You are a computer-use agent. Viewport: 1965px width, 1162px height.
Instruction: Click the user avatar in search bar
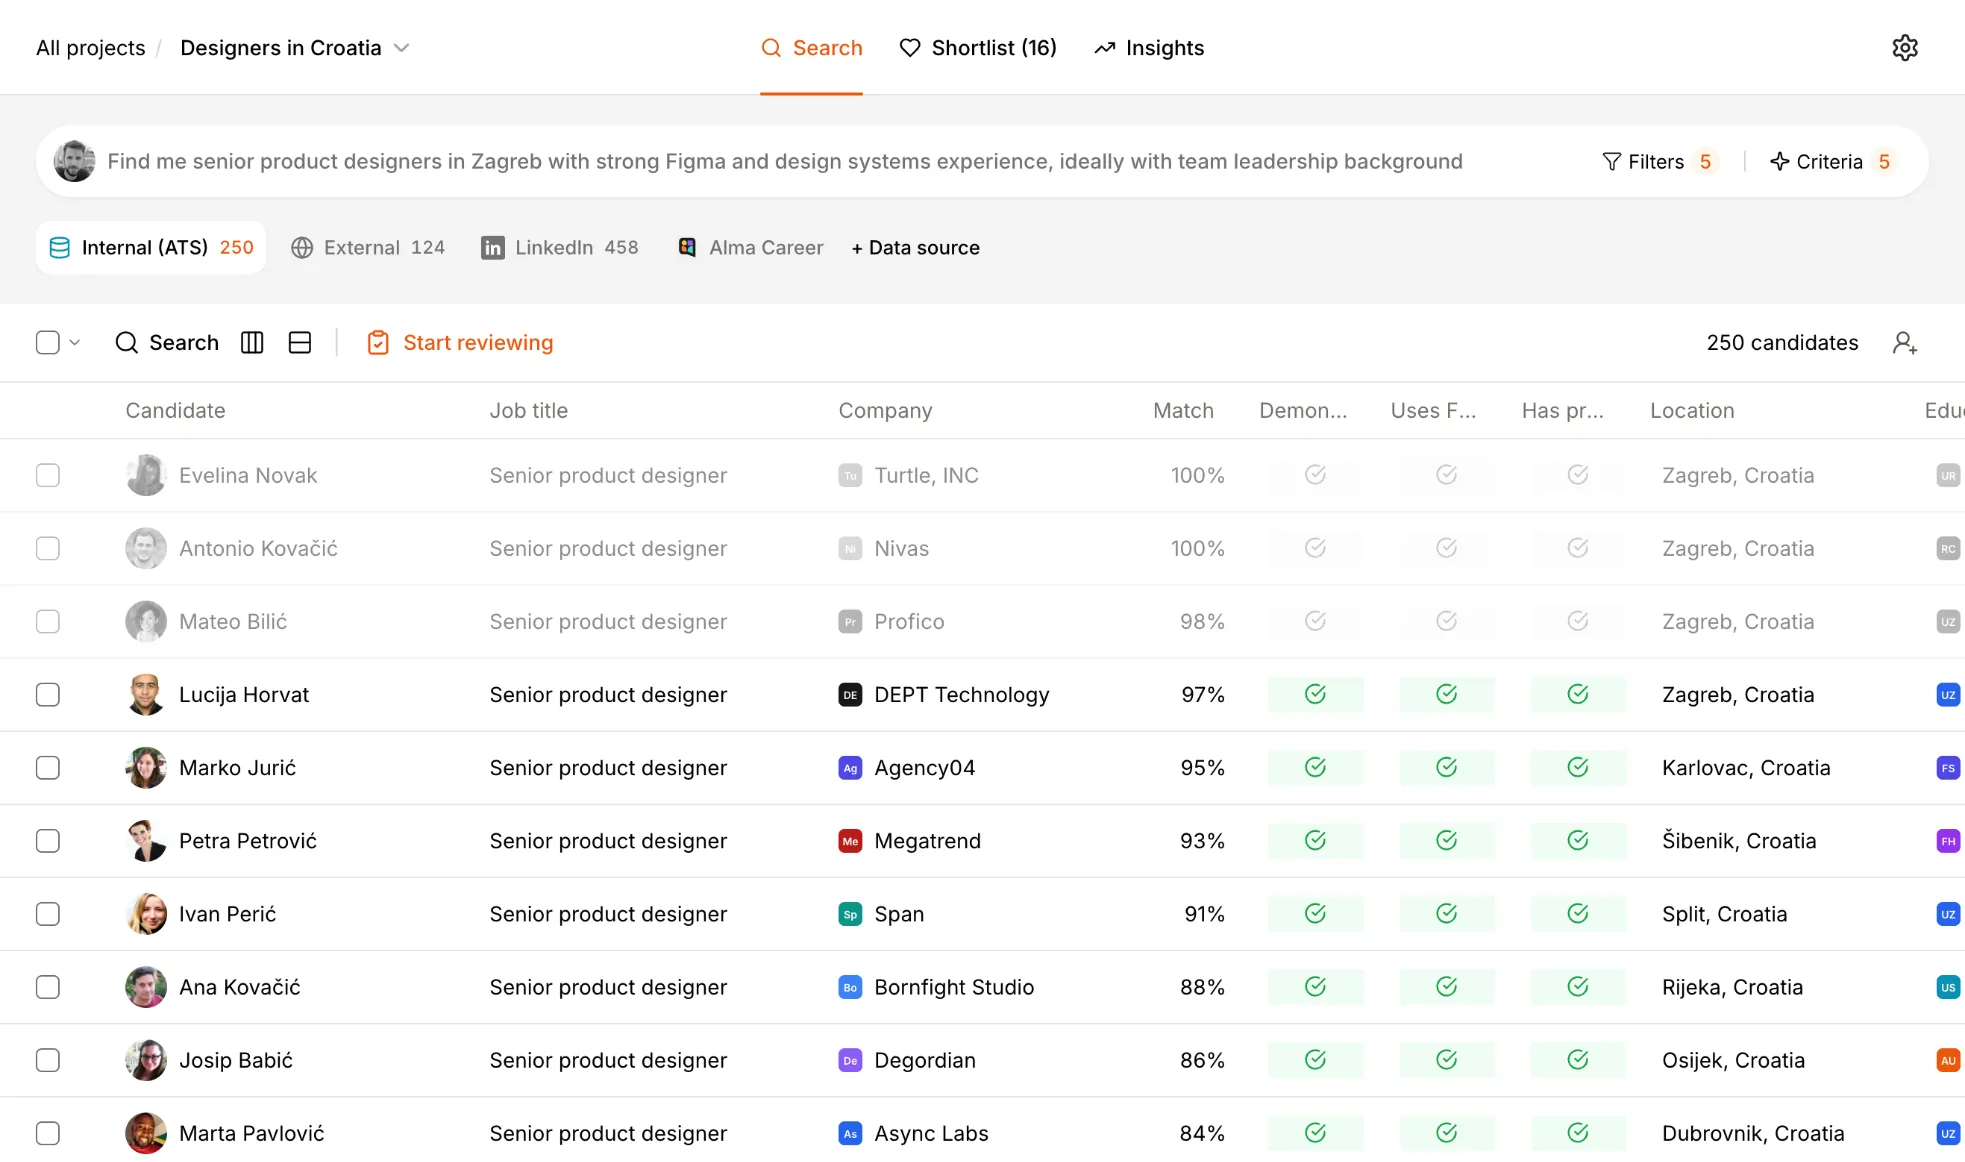pos(74,161)
